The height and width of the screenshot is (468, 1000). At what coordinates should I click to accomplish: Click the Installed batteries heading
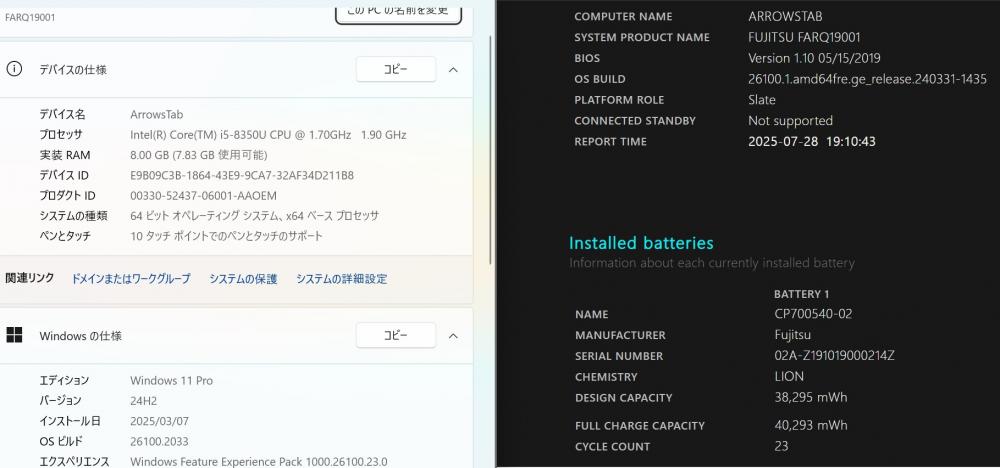pyautogui.click(x=641, y=243)
